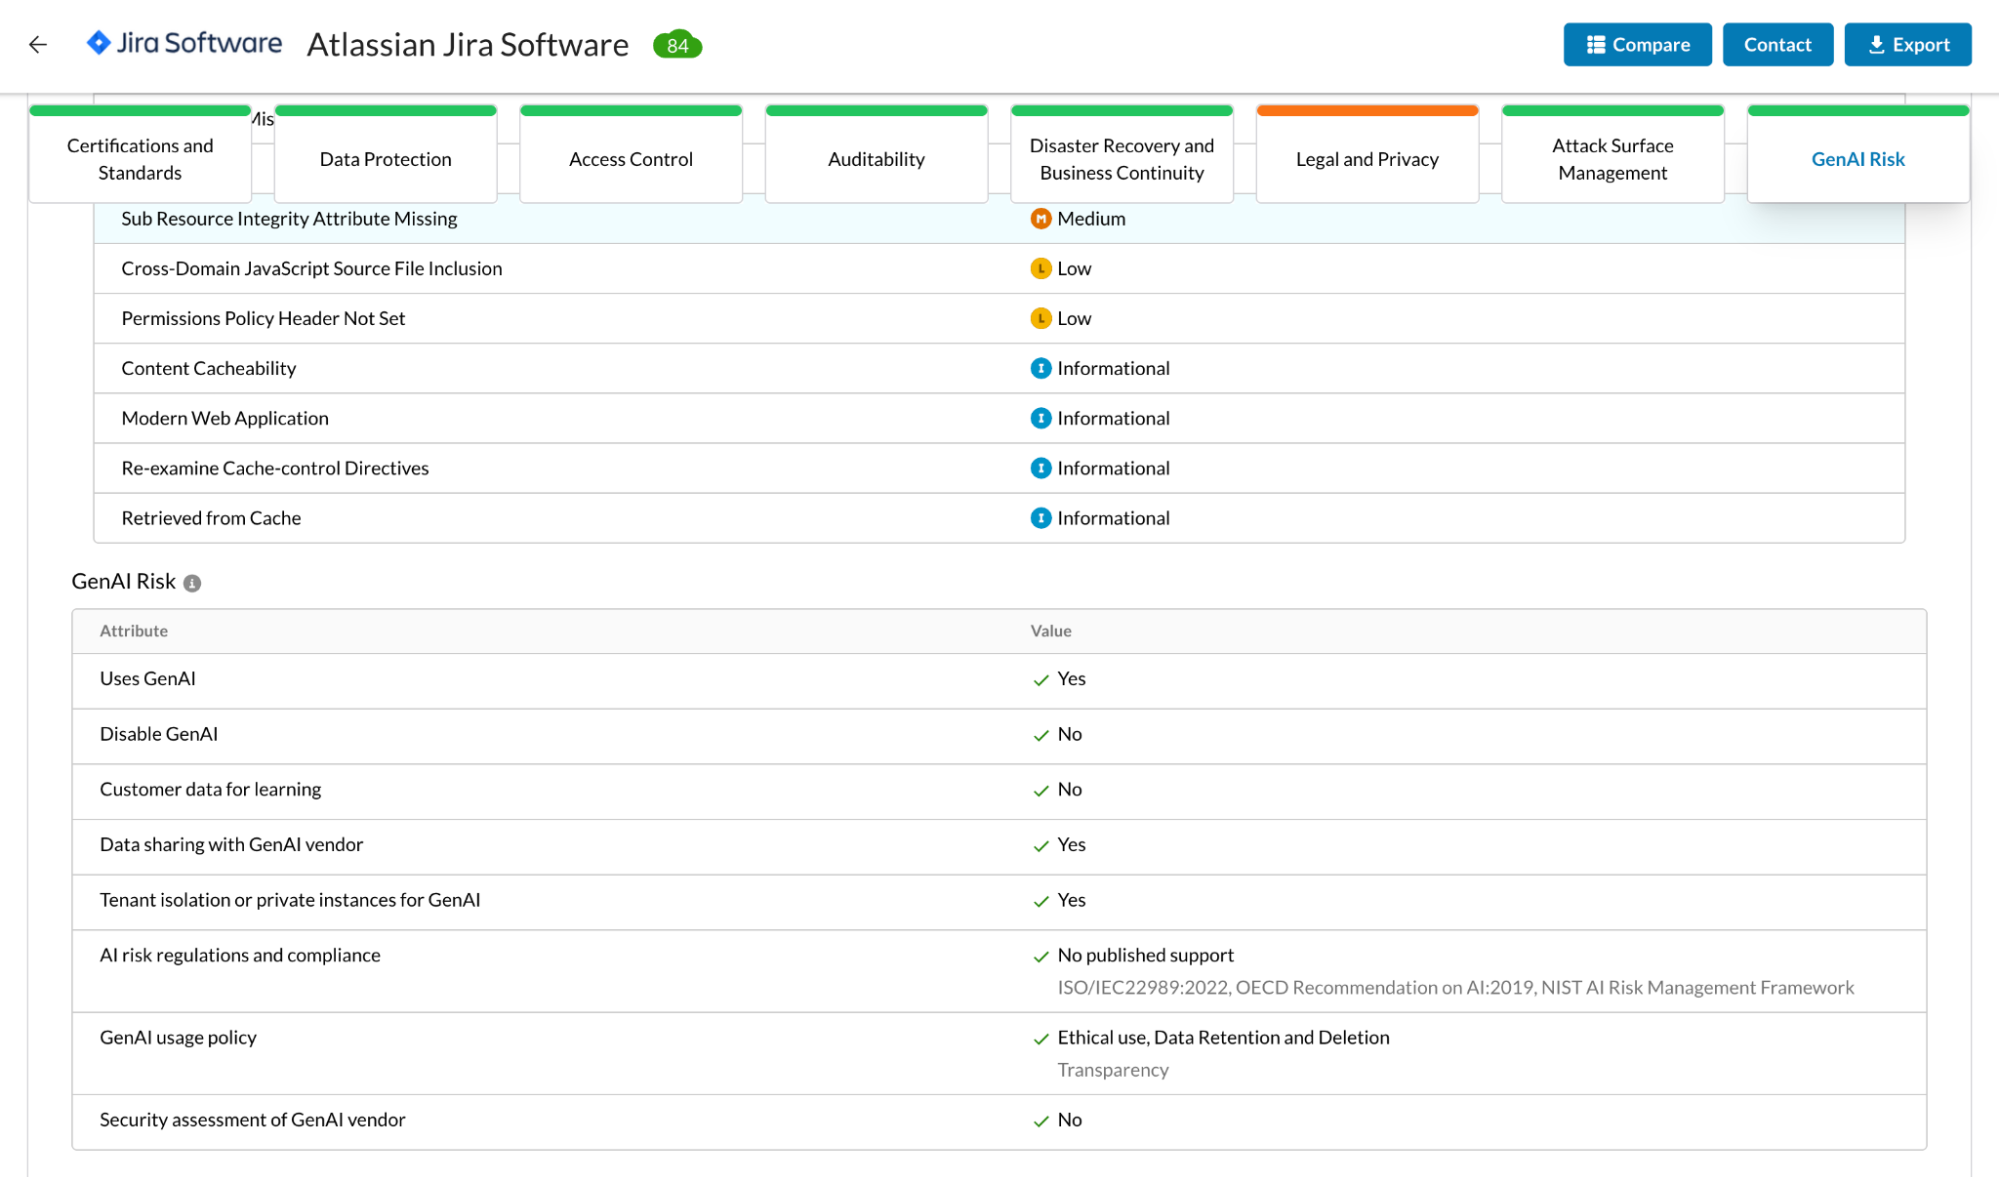This screenshot has width=1999, height=1178.
Task: Click the Uses GenAI attribute
Action: [x=148, y=679]
